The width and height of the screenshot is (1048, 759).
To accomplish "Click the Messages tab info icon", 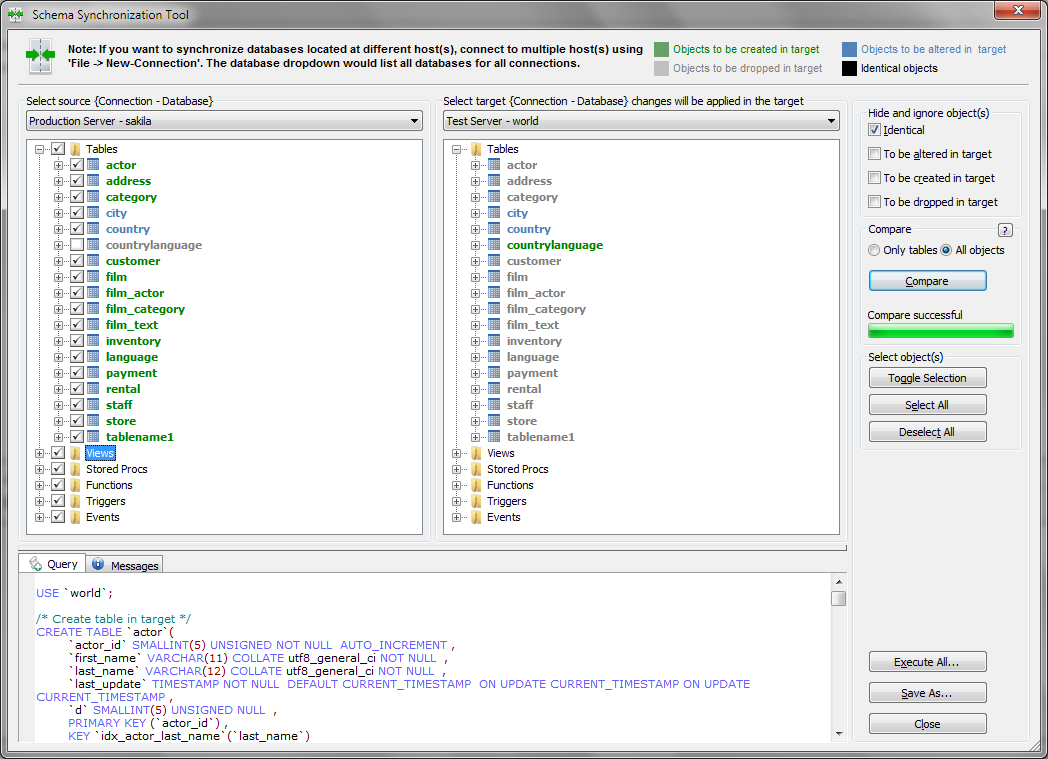I will 98,565.
